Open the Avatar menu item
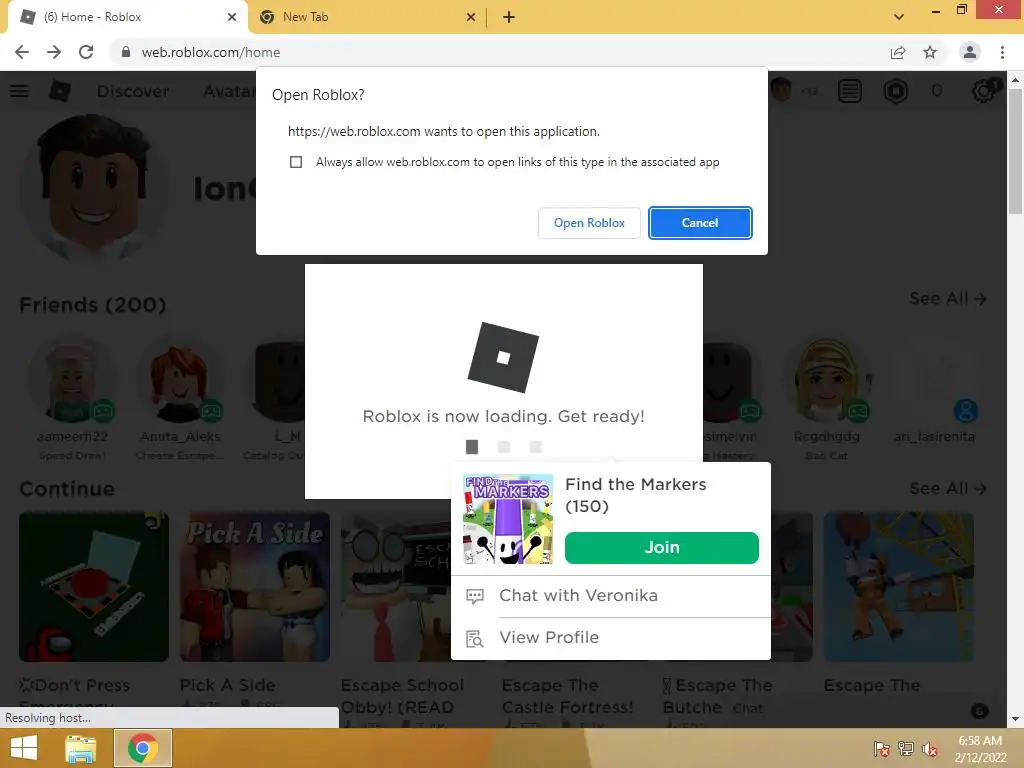 pos(229,91)
